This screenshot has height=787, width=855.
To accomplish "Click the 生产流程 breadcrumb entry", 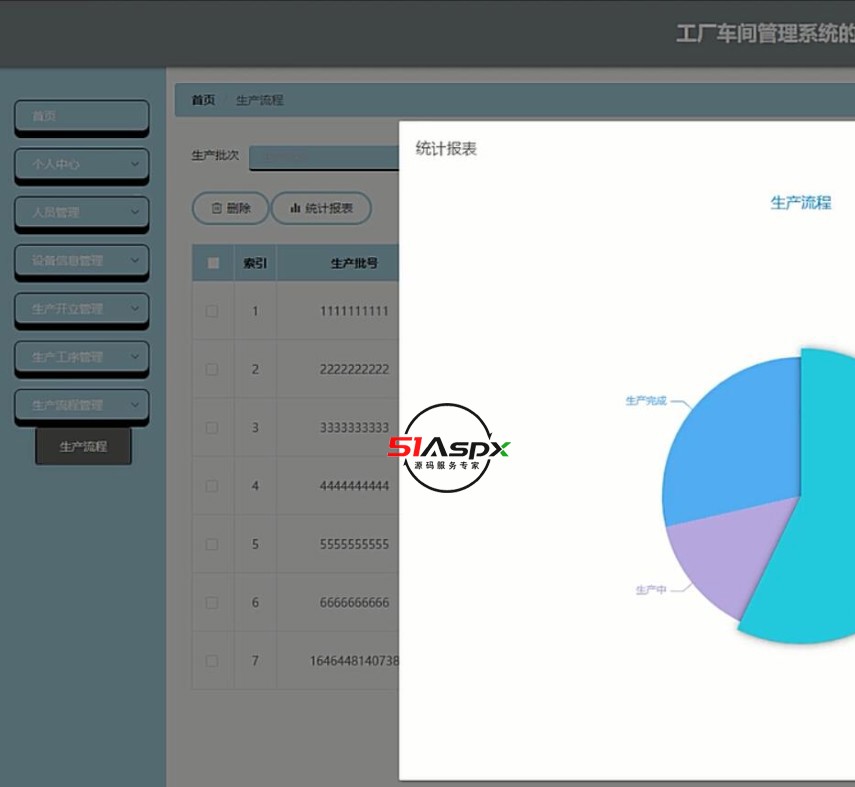I will pos(260,100).
